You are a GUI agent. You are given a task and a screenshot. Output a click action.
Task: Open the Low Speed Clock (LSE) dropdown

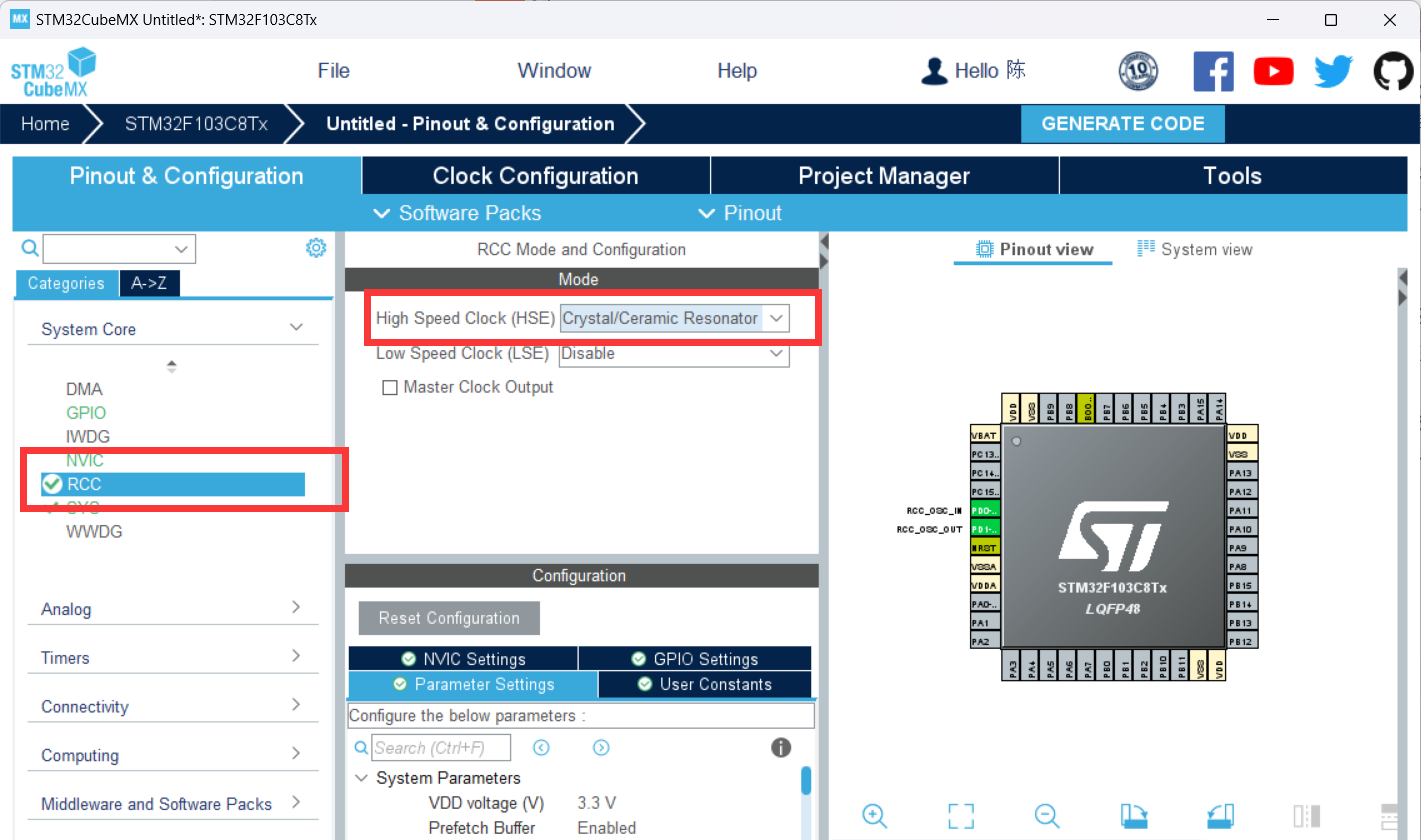[x=776, y=353]
